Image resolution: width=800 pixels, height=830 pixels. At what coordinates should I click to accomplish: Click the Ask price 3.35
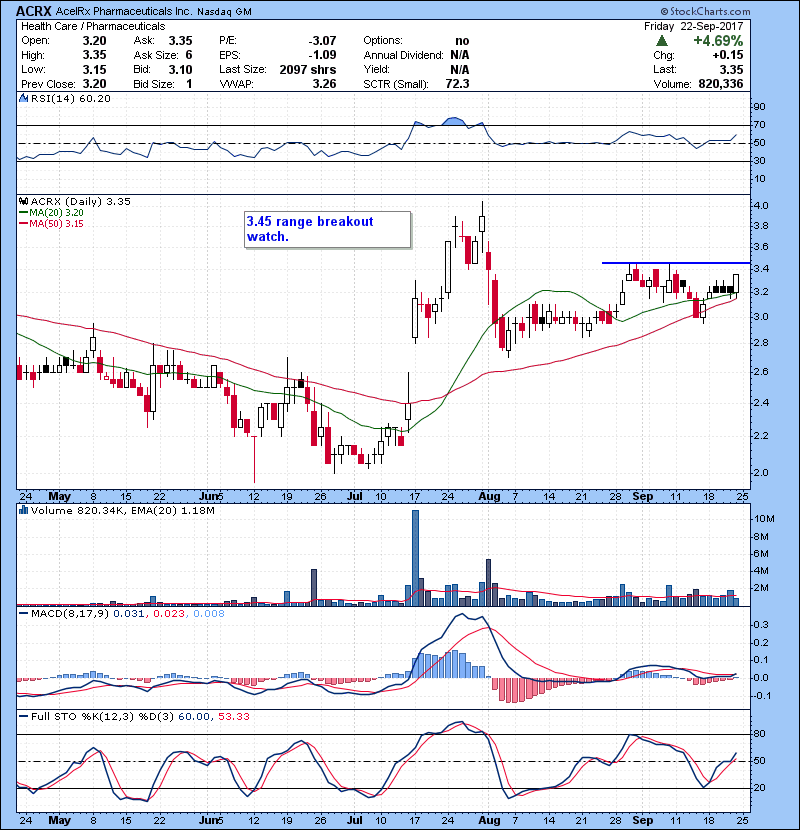181,41
